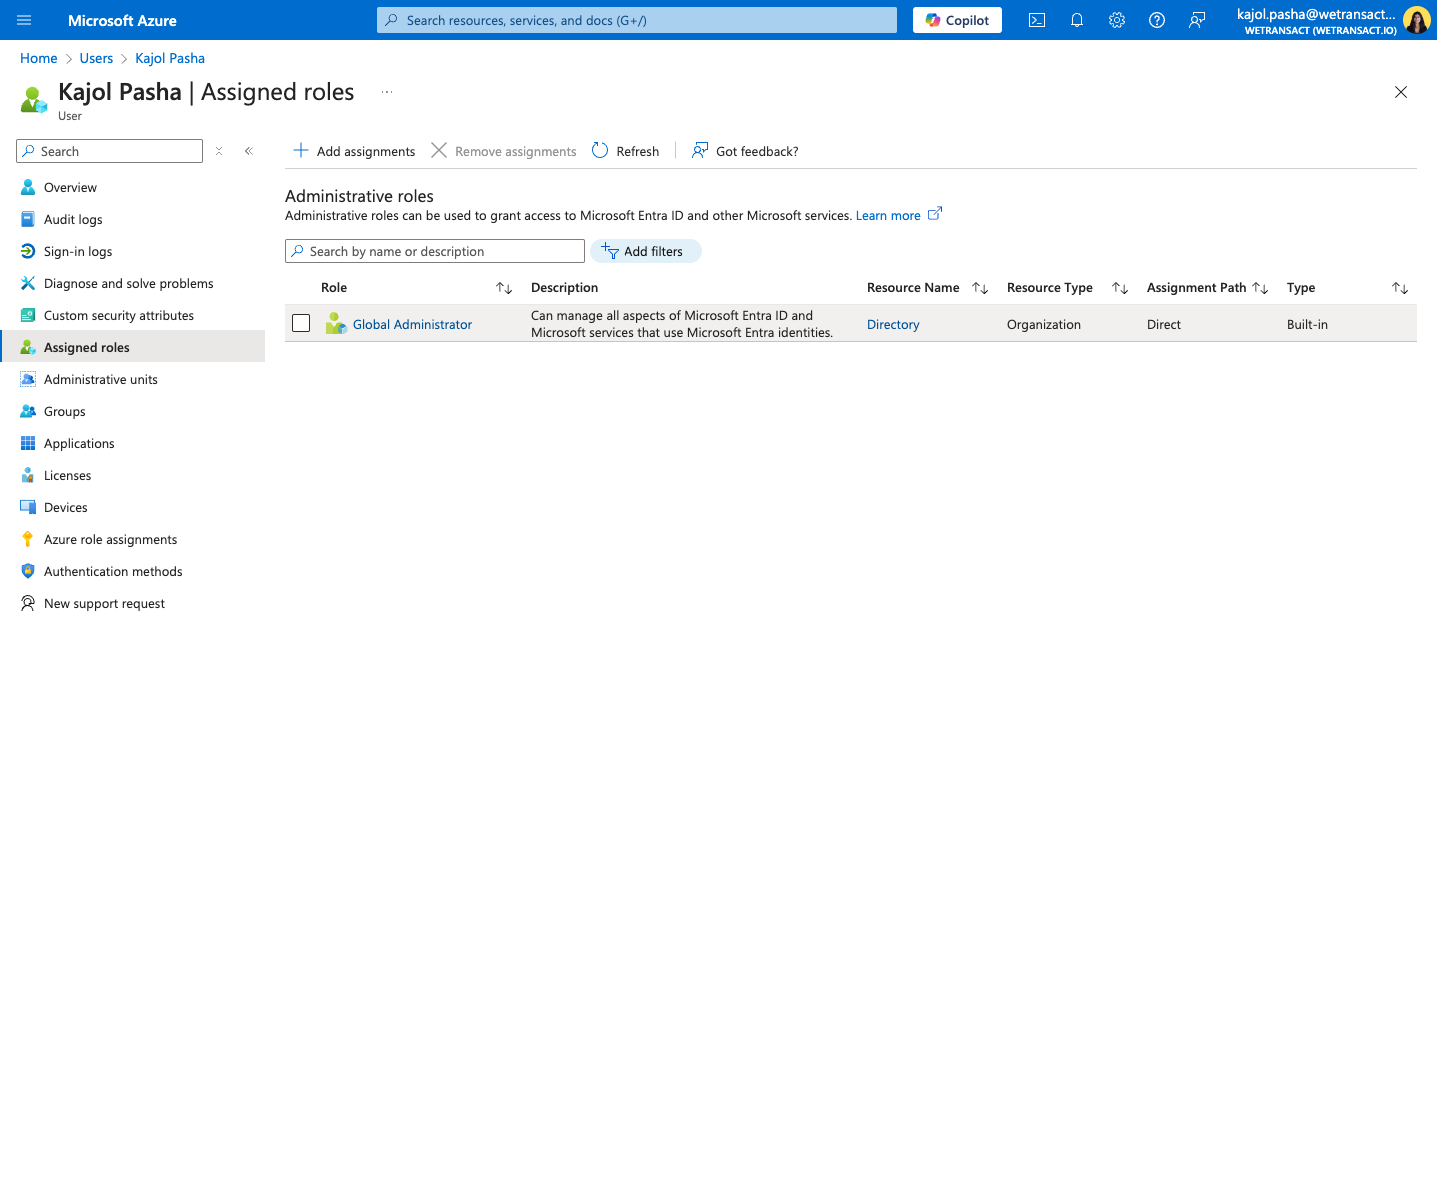Sort by the Assignment Path column arrows

tap(1260, 288)
